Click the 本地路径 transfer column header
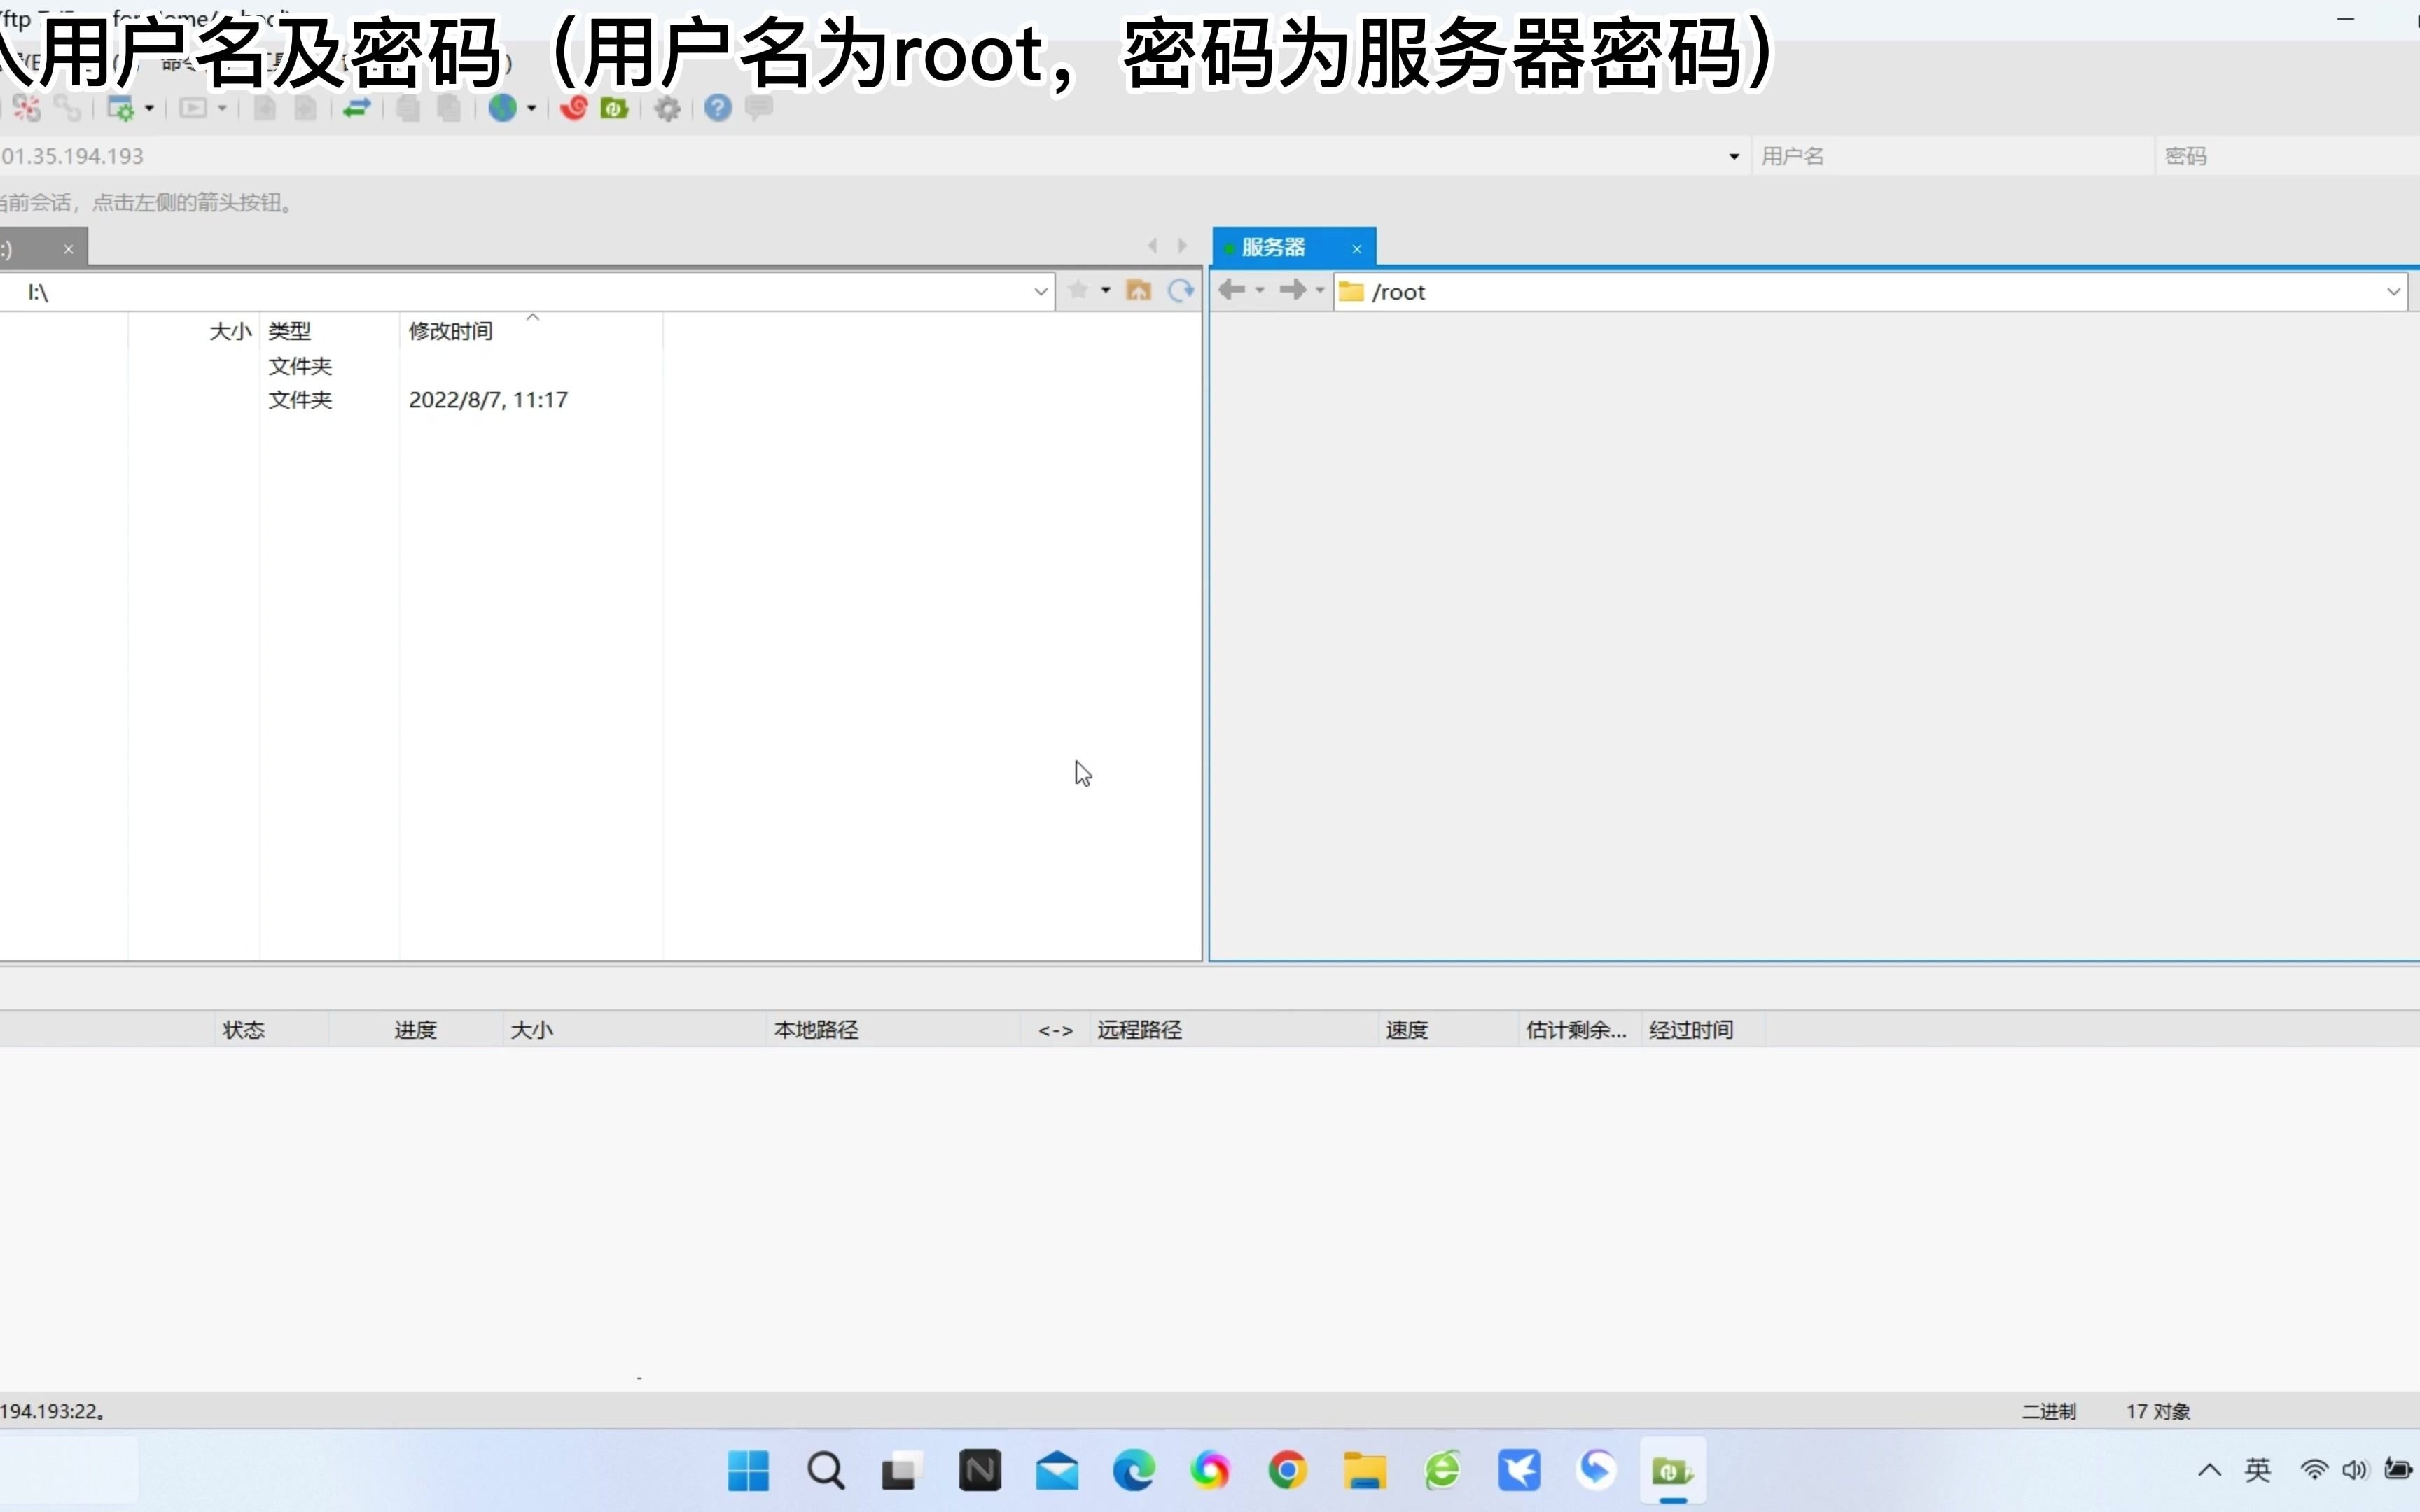Screen dimensions: 2420x1512 tap(893, 1030)
